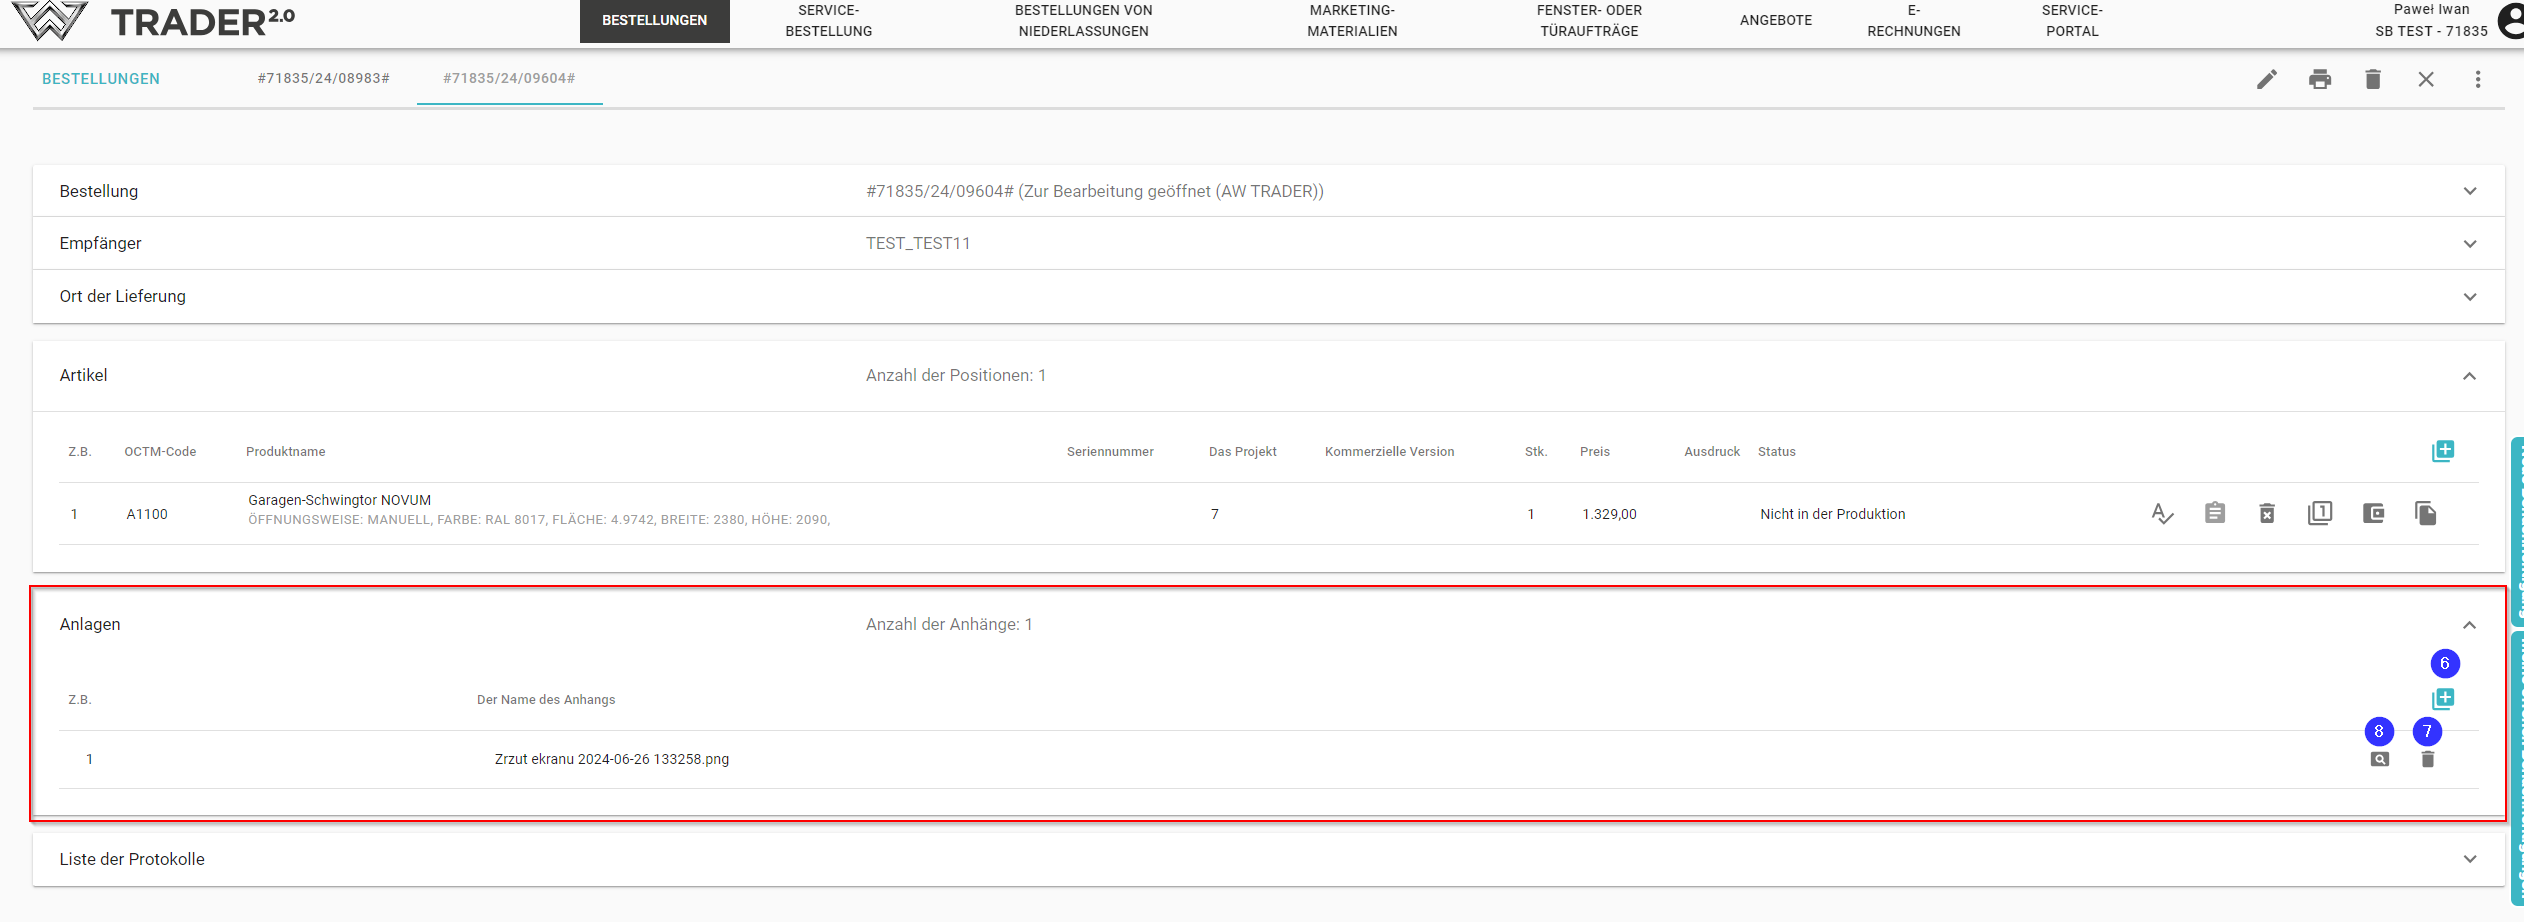
Task: Click the wallet icon in article row
Action: click(x=2373, y=514)
